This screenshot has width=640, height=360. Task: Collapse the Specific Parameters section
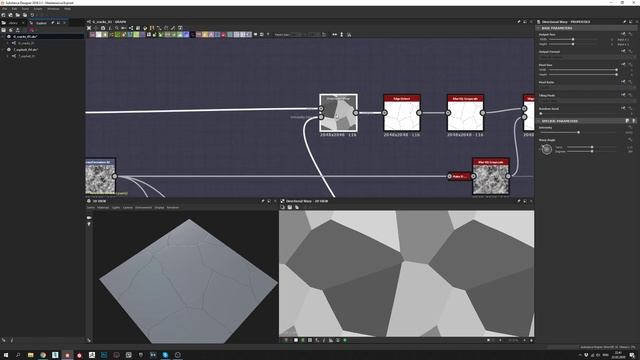[x=539, y=121]
